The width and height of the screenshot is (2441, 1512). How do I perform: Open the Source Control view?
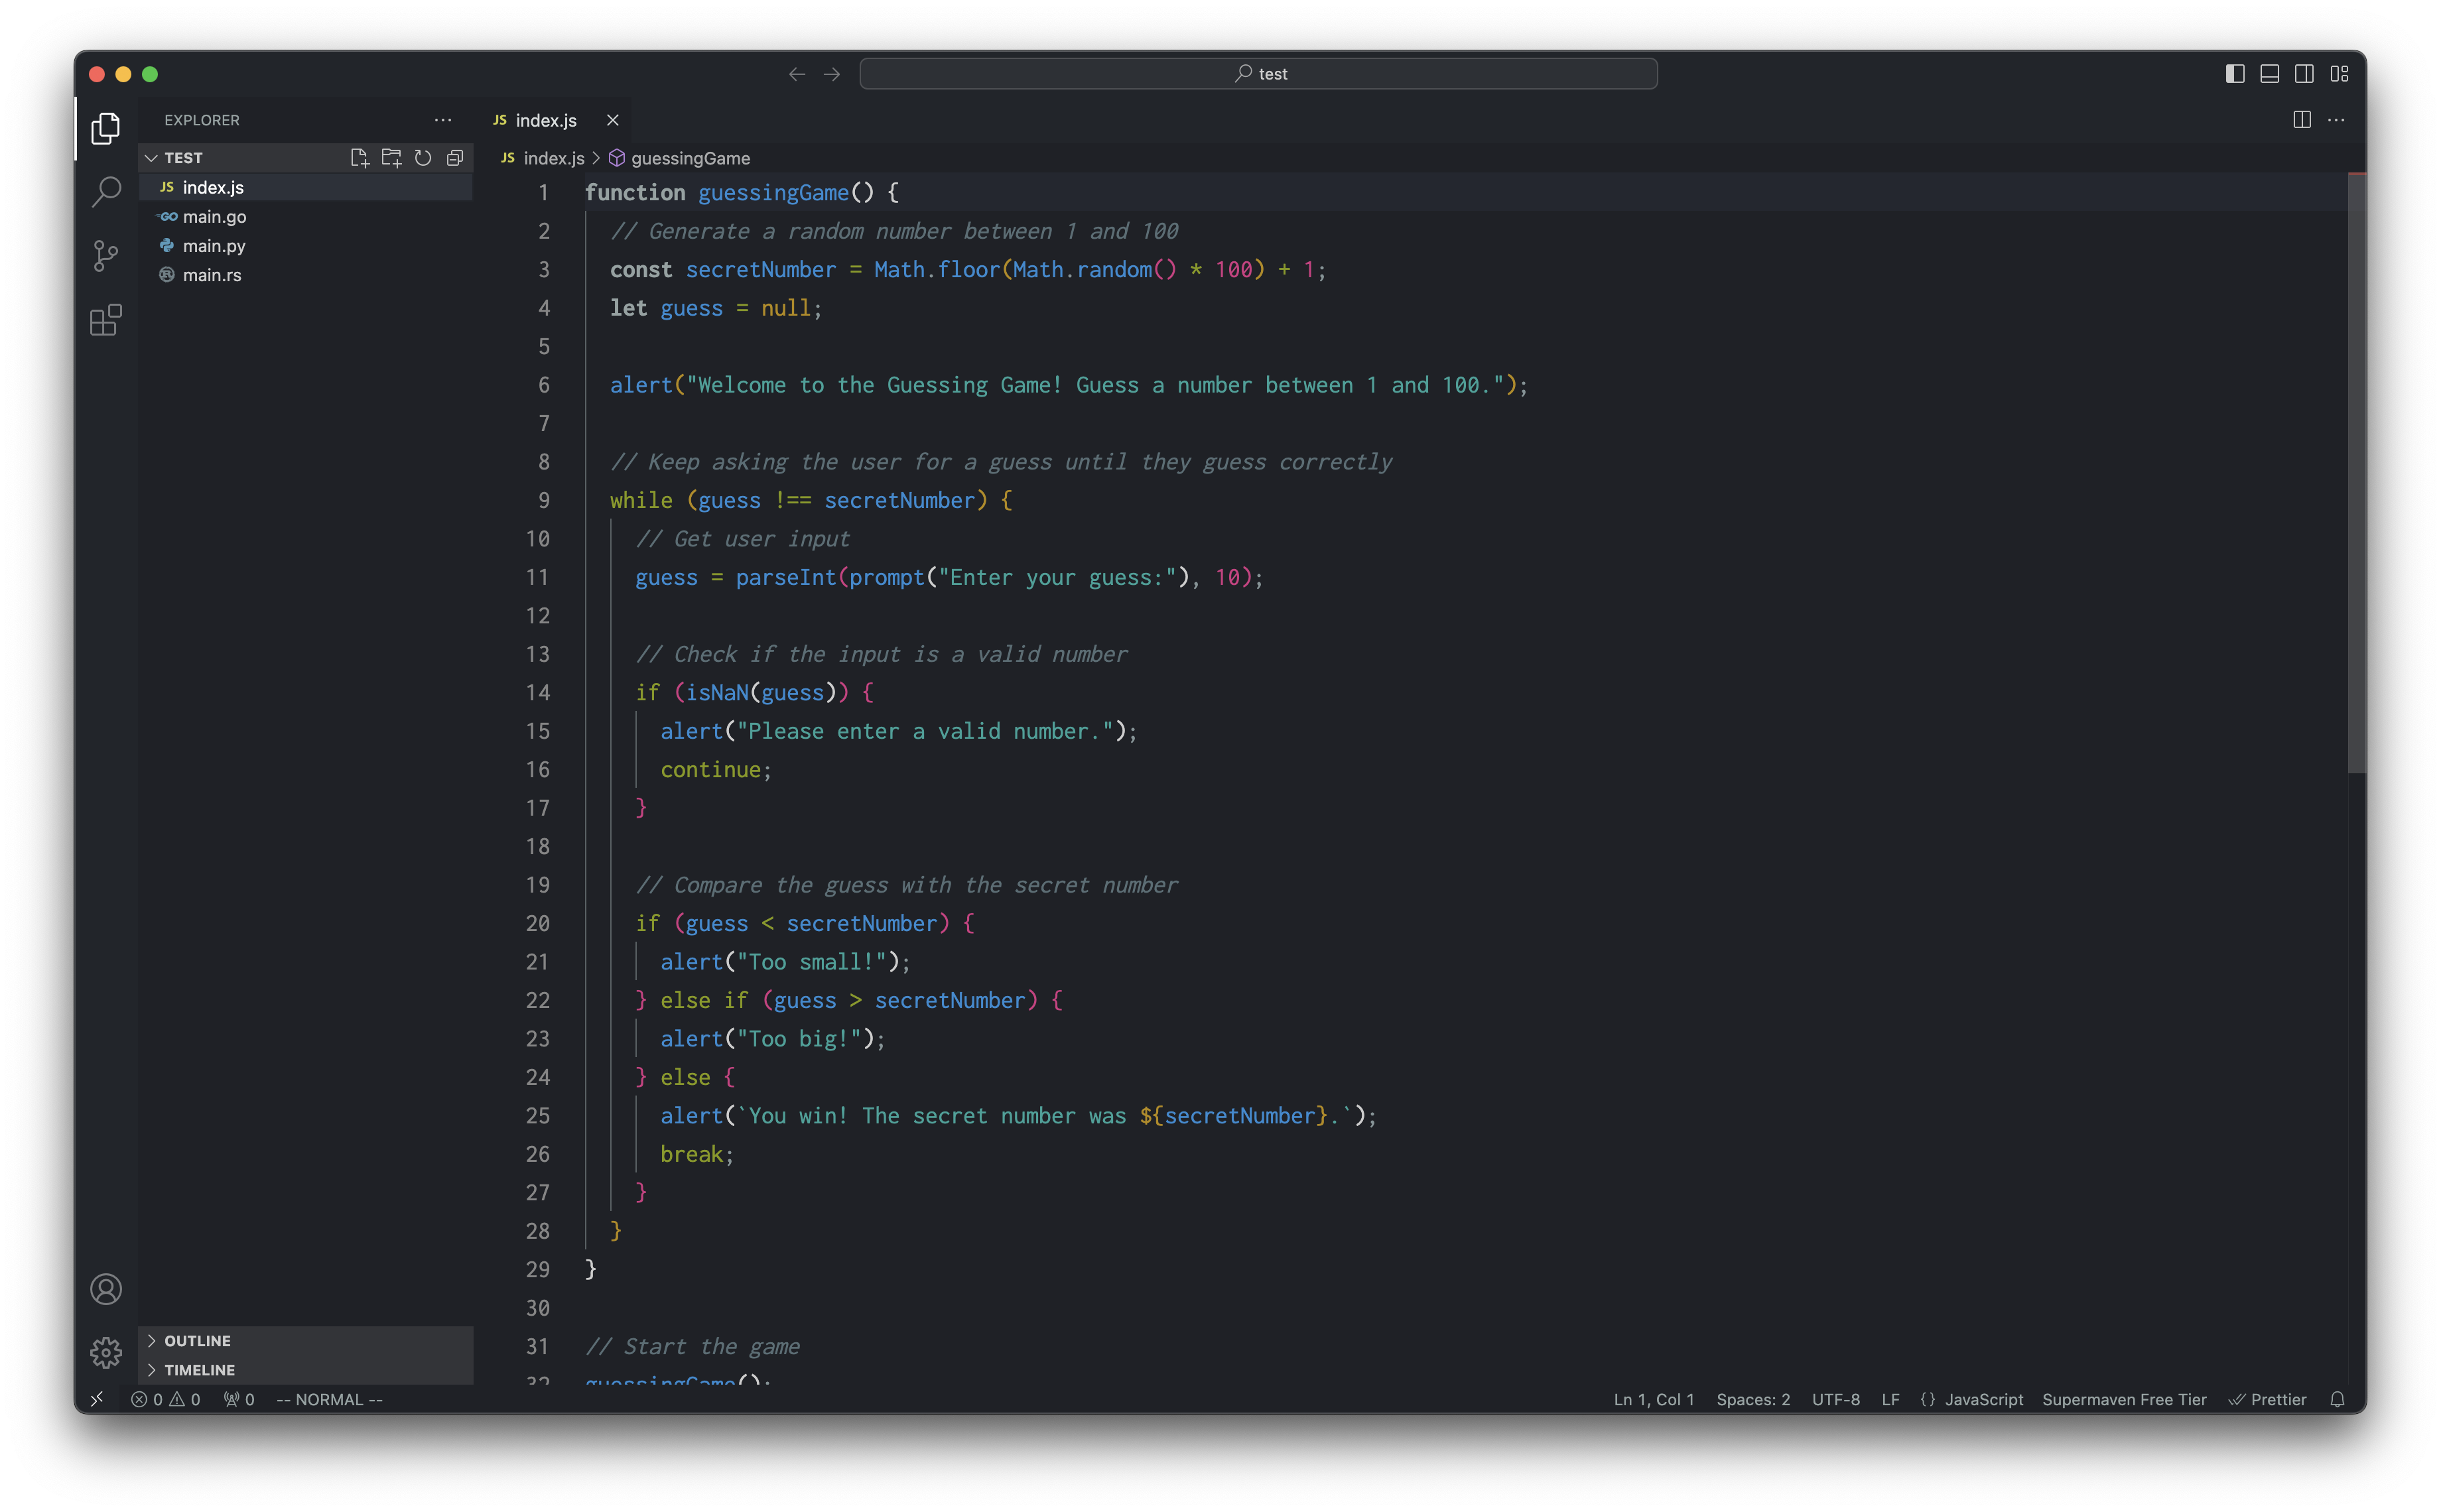106,255
